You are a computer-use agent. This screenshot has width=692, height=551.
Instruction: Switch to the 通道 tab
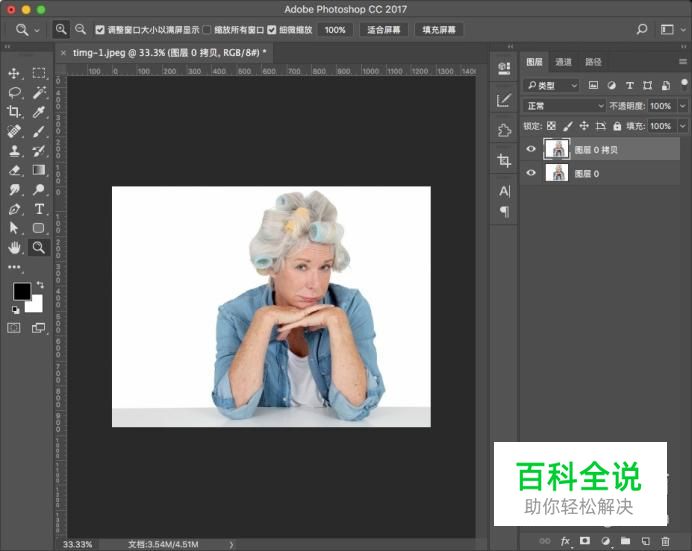click(x=564, y=62)
